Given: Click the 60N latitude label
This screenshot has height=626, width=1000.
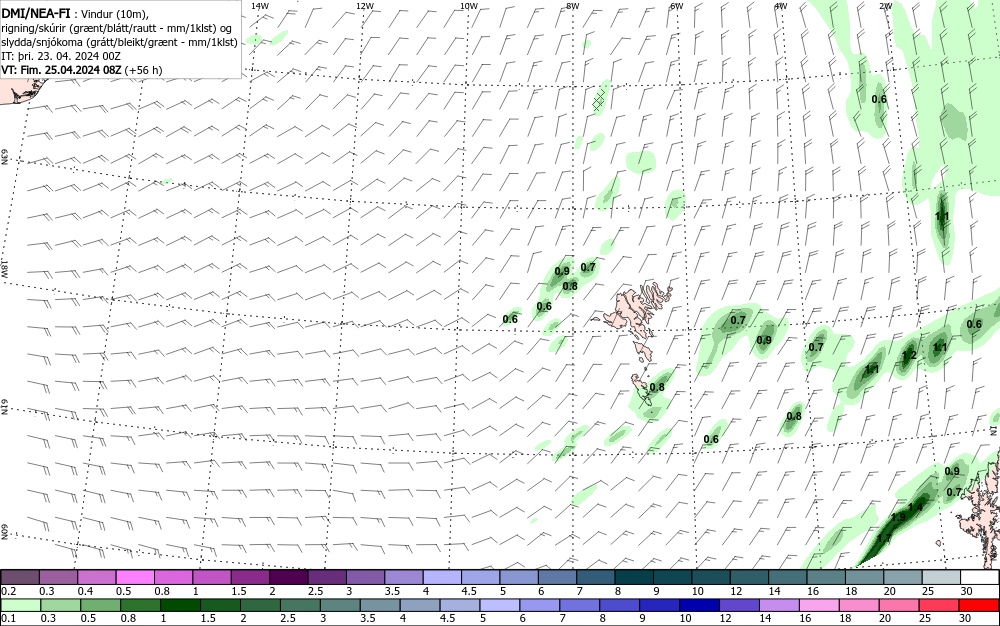Looking at the screenshot, I should coord(4,532).
